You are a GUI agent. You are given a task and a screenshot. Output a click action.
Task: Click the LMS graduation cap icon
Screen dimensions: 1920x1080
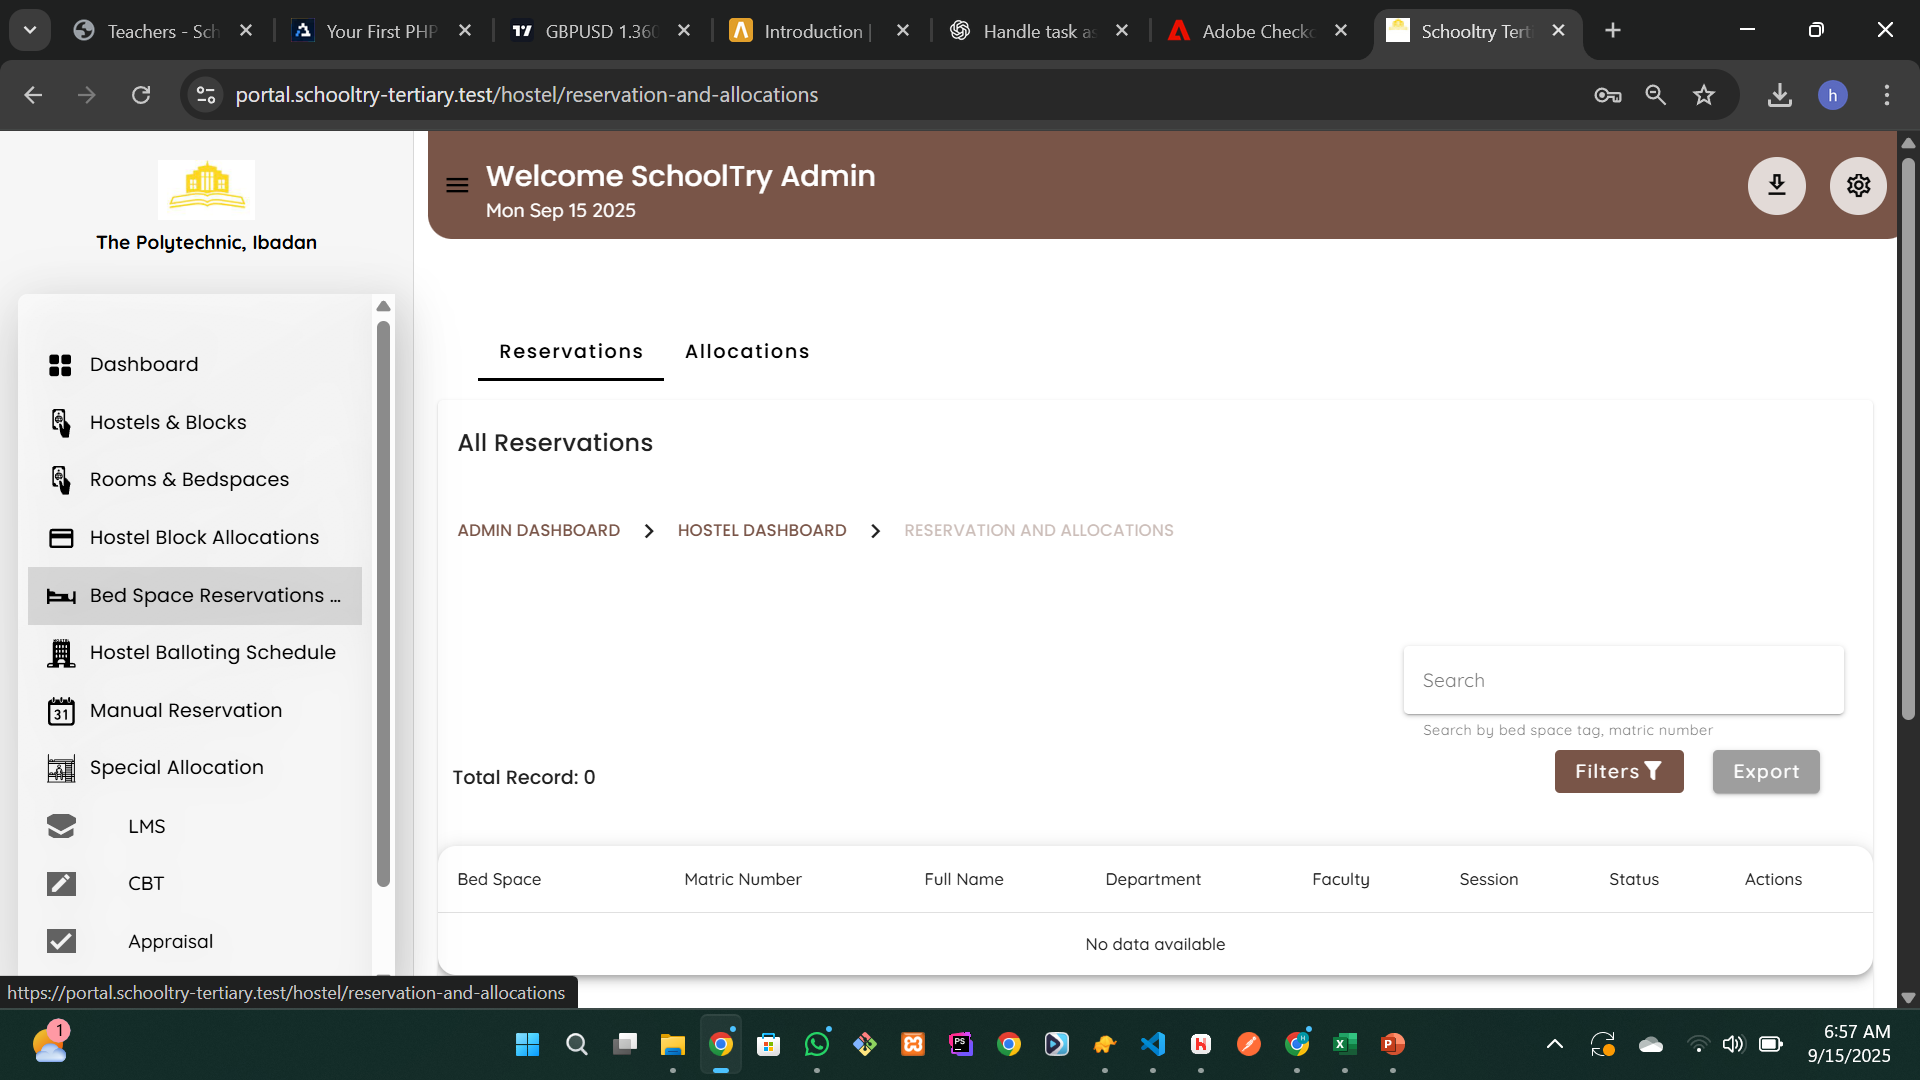[x=61, y=826]
